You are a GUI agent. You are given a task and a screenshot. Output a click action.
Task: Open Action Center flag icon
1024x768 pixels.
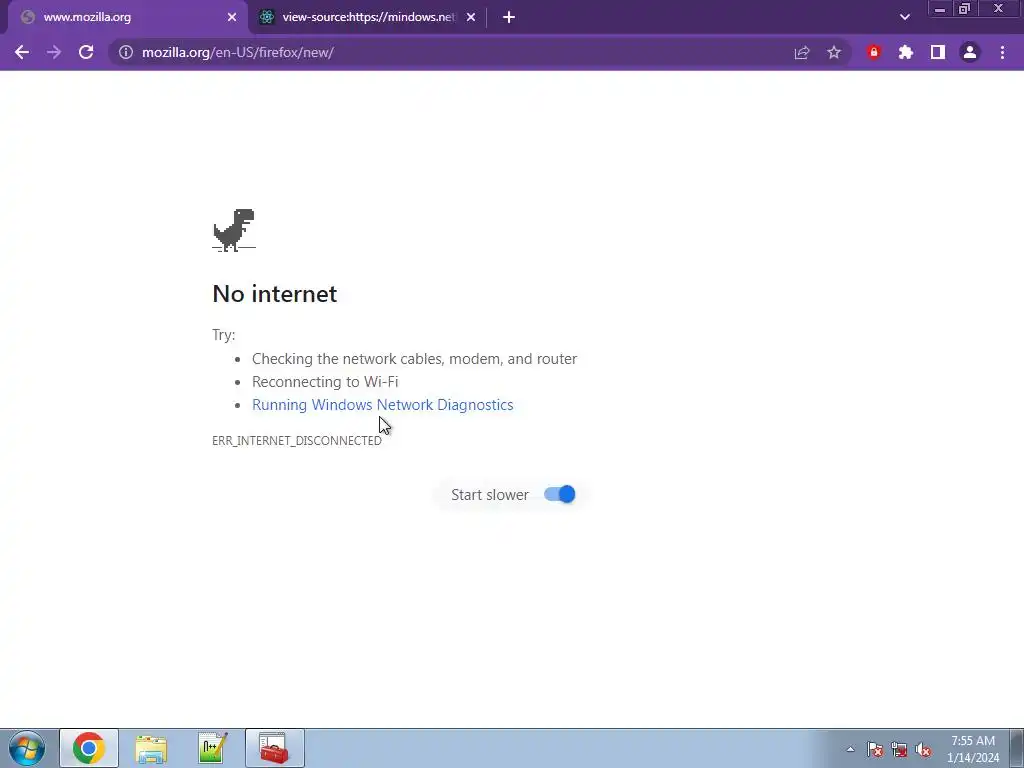[x=874, y=750]
